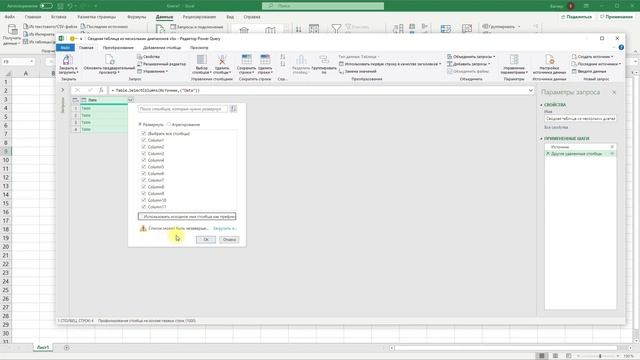Uncheck the Column5 checkbox

pos(143,167)
